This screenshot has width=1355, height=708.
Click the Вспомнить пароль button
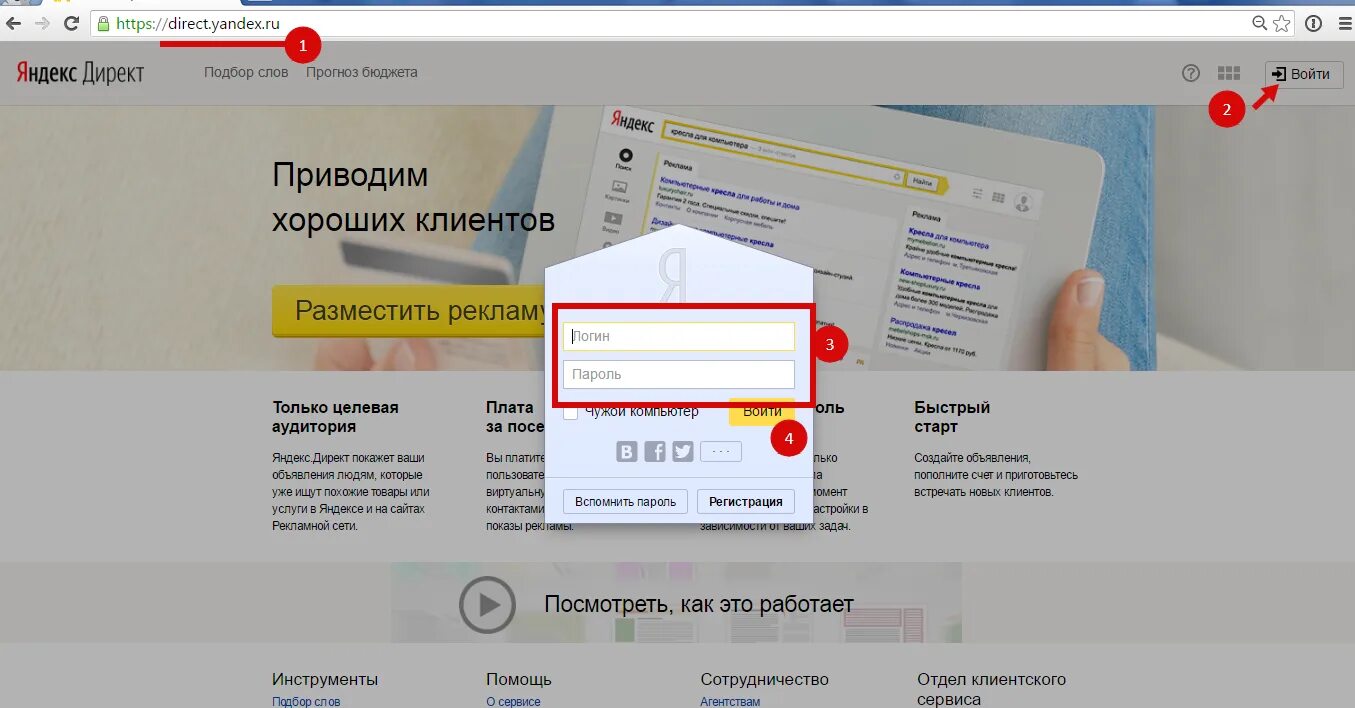[626, 501]
